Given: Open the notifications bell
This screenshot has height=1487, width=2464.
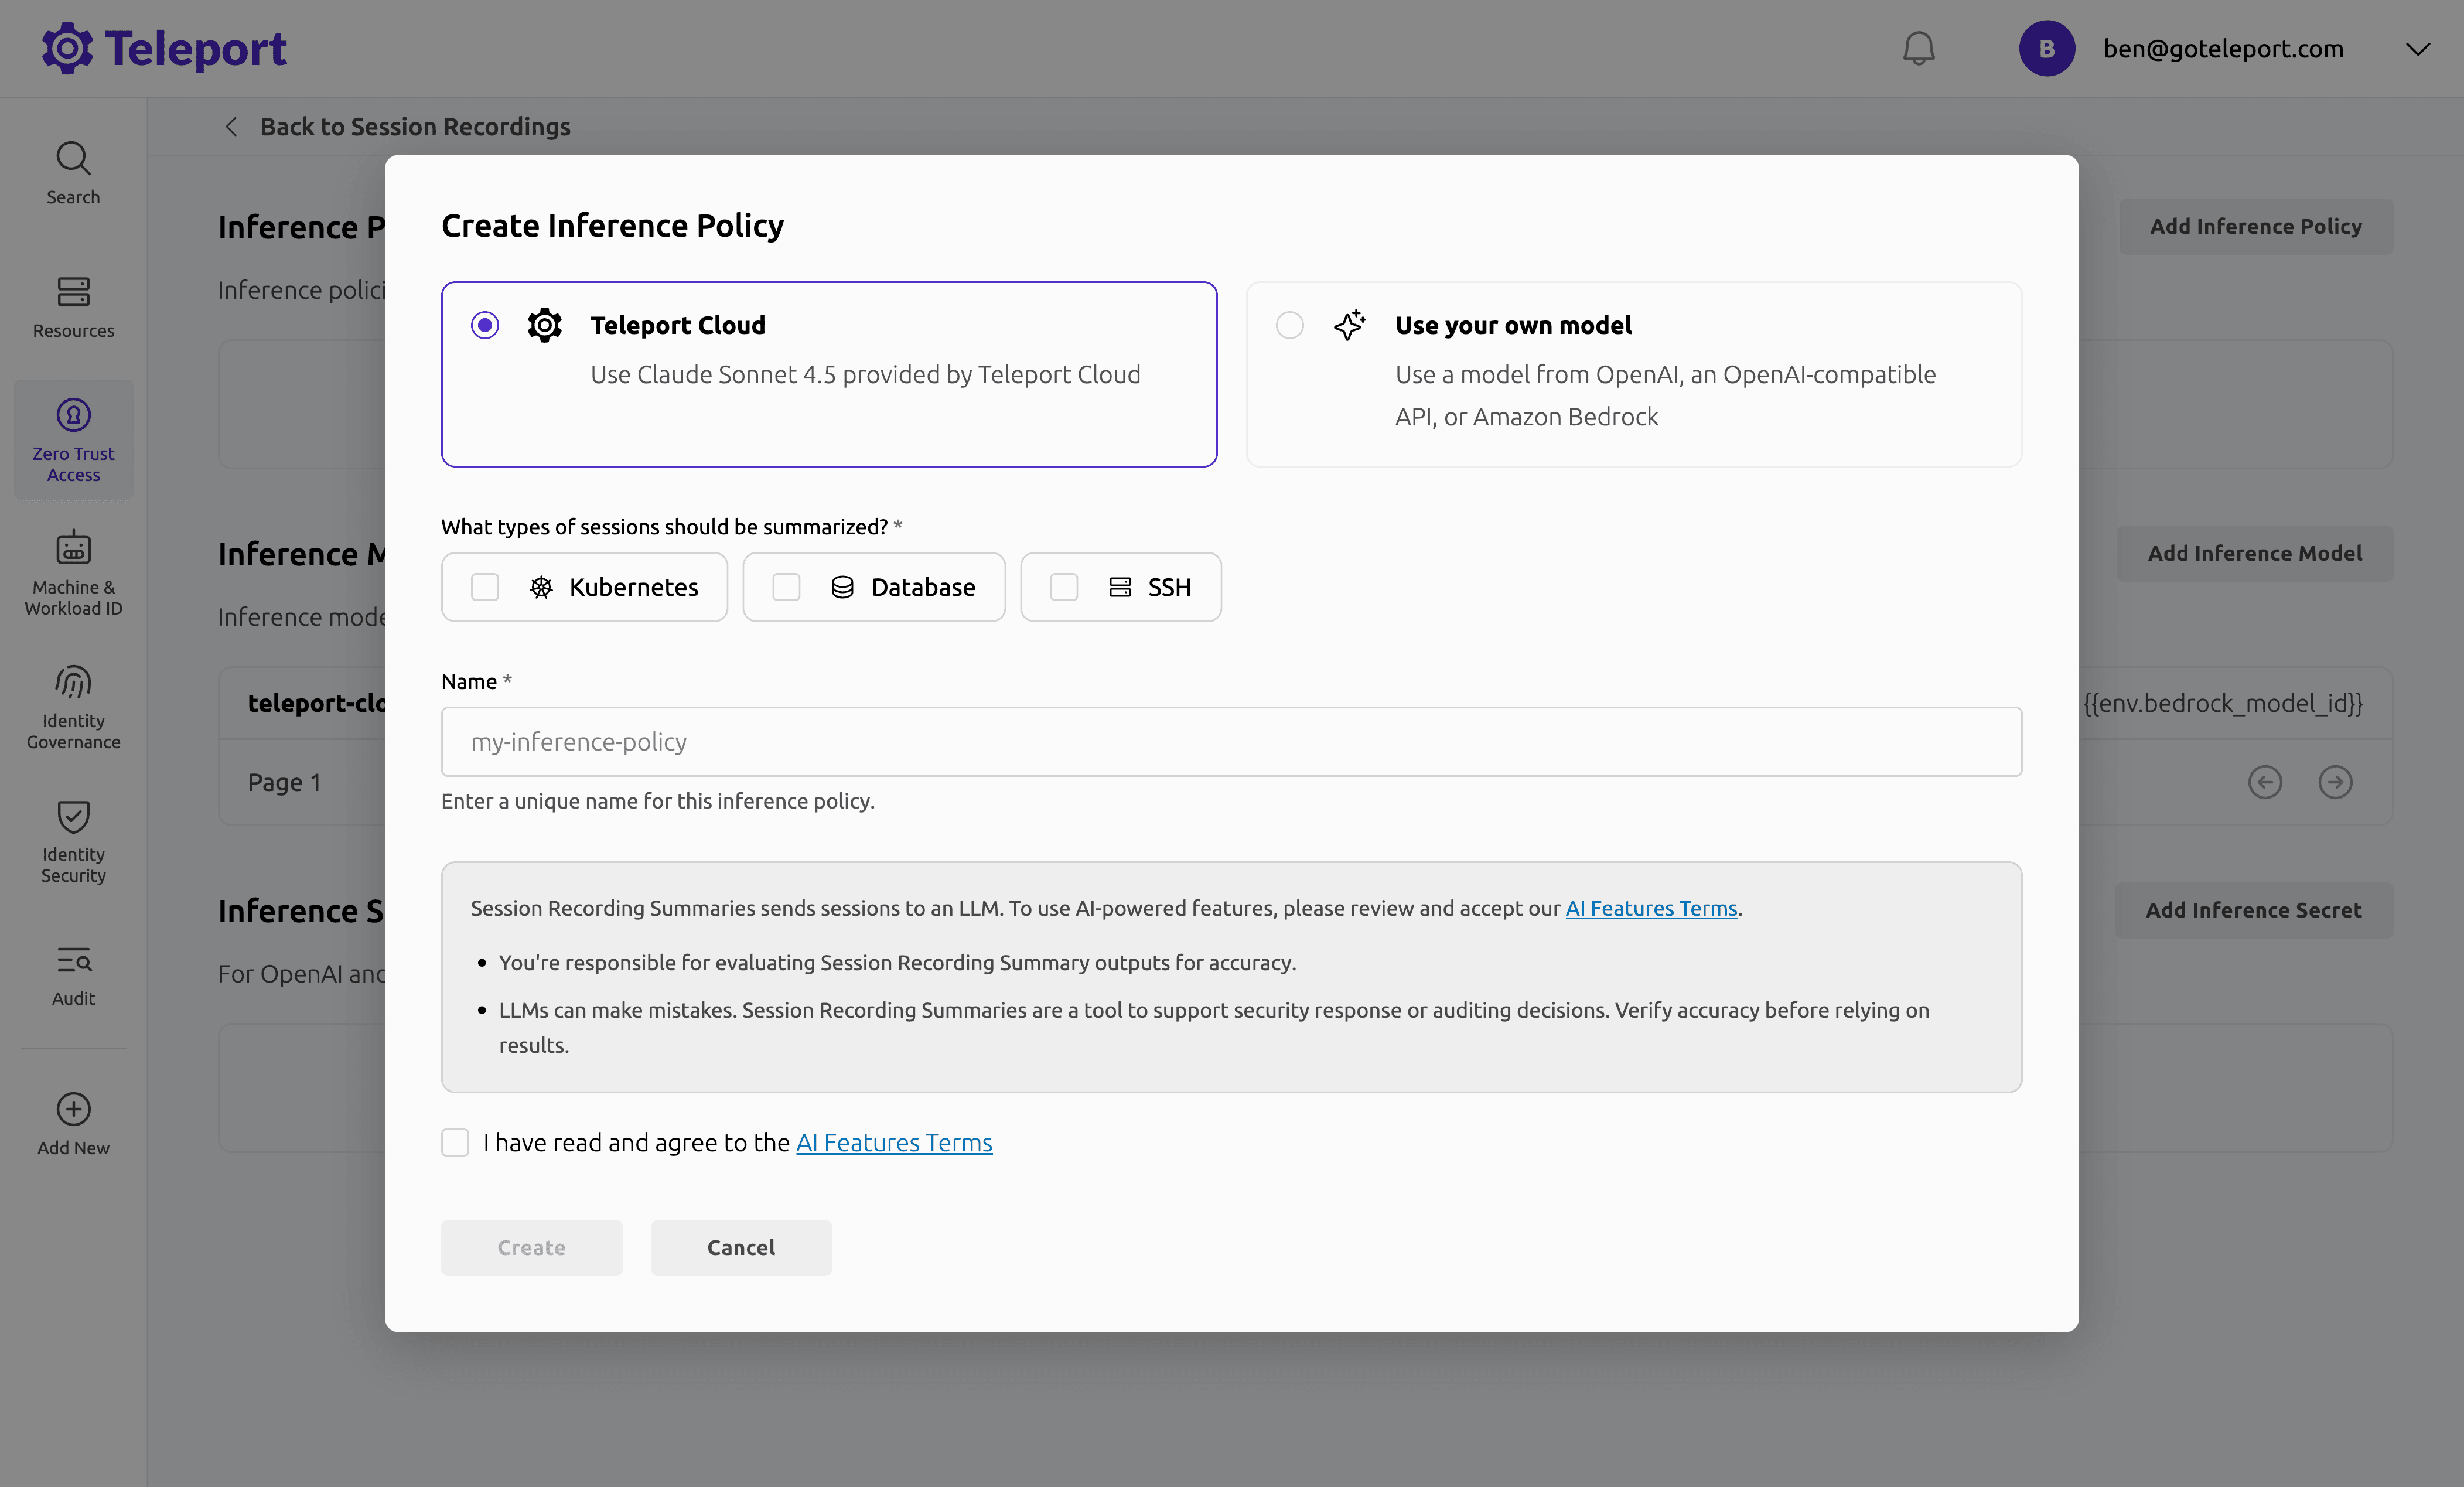Looking at the screenshot, I should tap(1917, 47).
